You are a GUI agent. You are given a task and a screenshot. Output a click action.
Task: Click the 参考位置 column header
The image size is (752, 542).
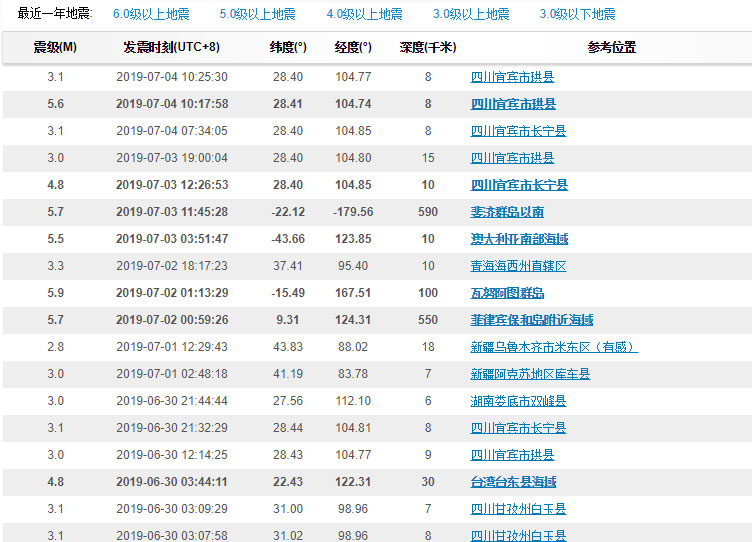point(611,47)
